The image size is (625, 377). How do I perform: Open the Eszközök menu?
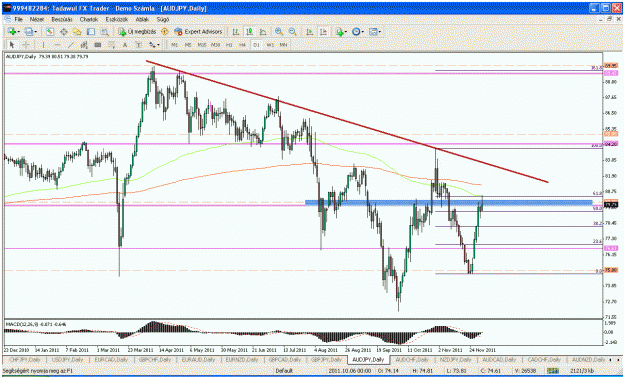(x=116, y=19)
